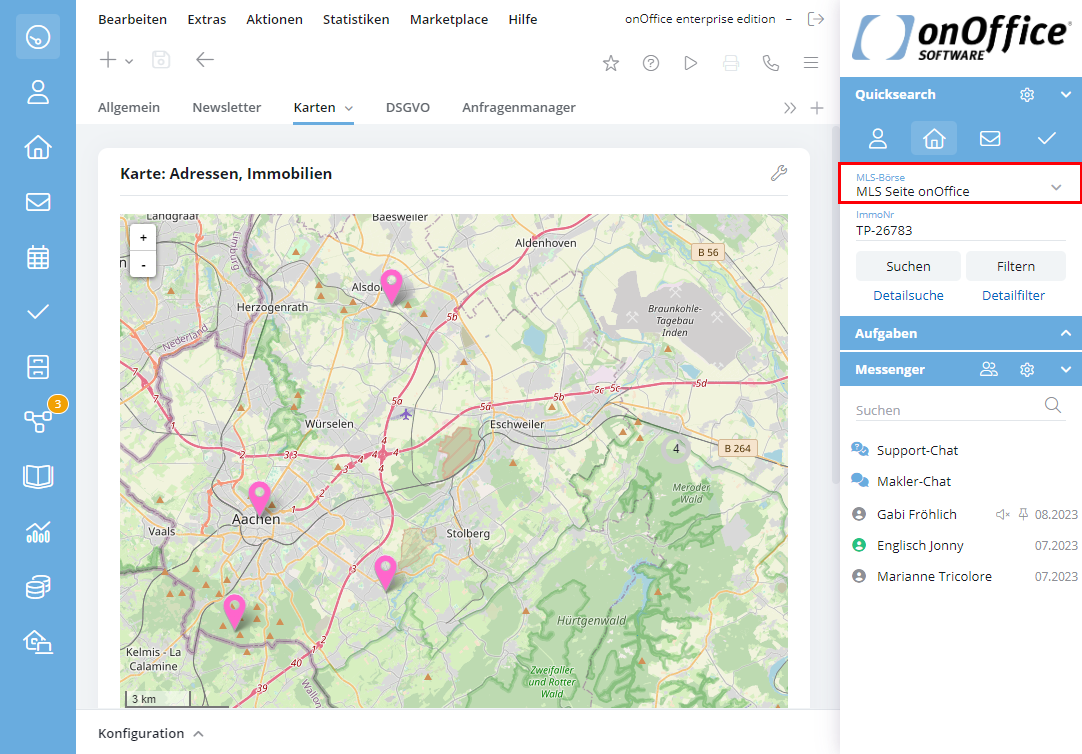
Task: Switch to the Anfragenmanager tab
Action: click(x=519, y=108)
